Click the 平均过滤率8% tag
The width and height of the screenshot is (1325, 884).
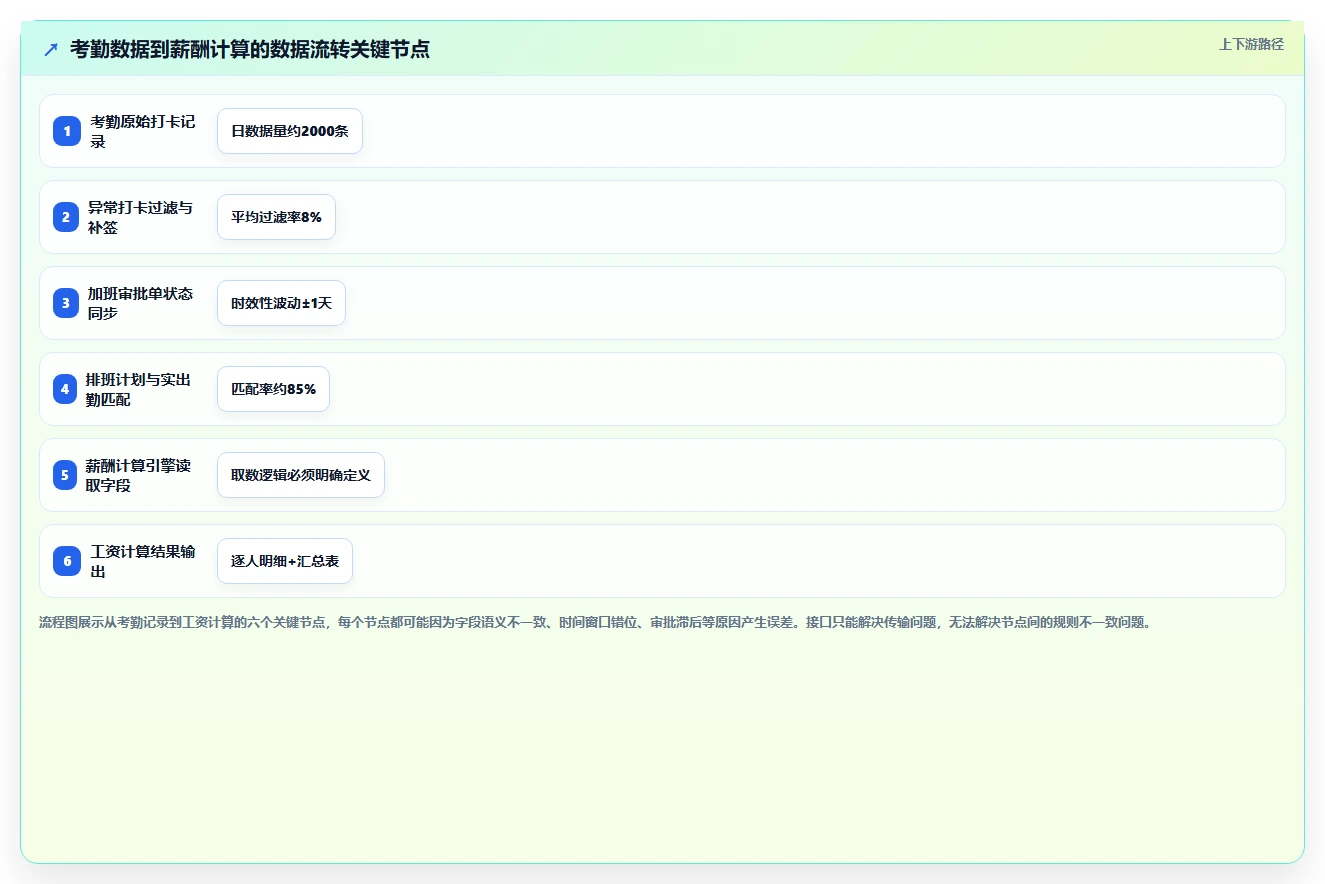276,217
